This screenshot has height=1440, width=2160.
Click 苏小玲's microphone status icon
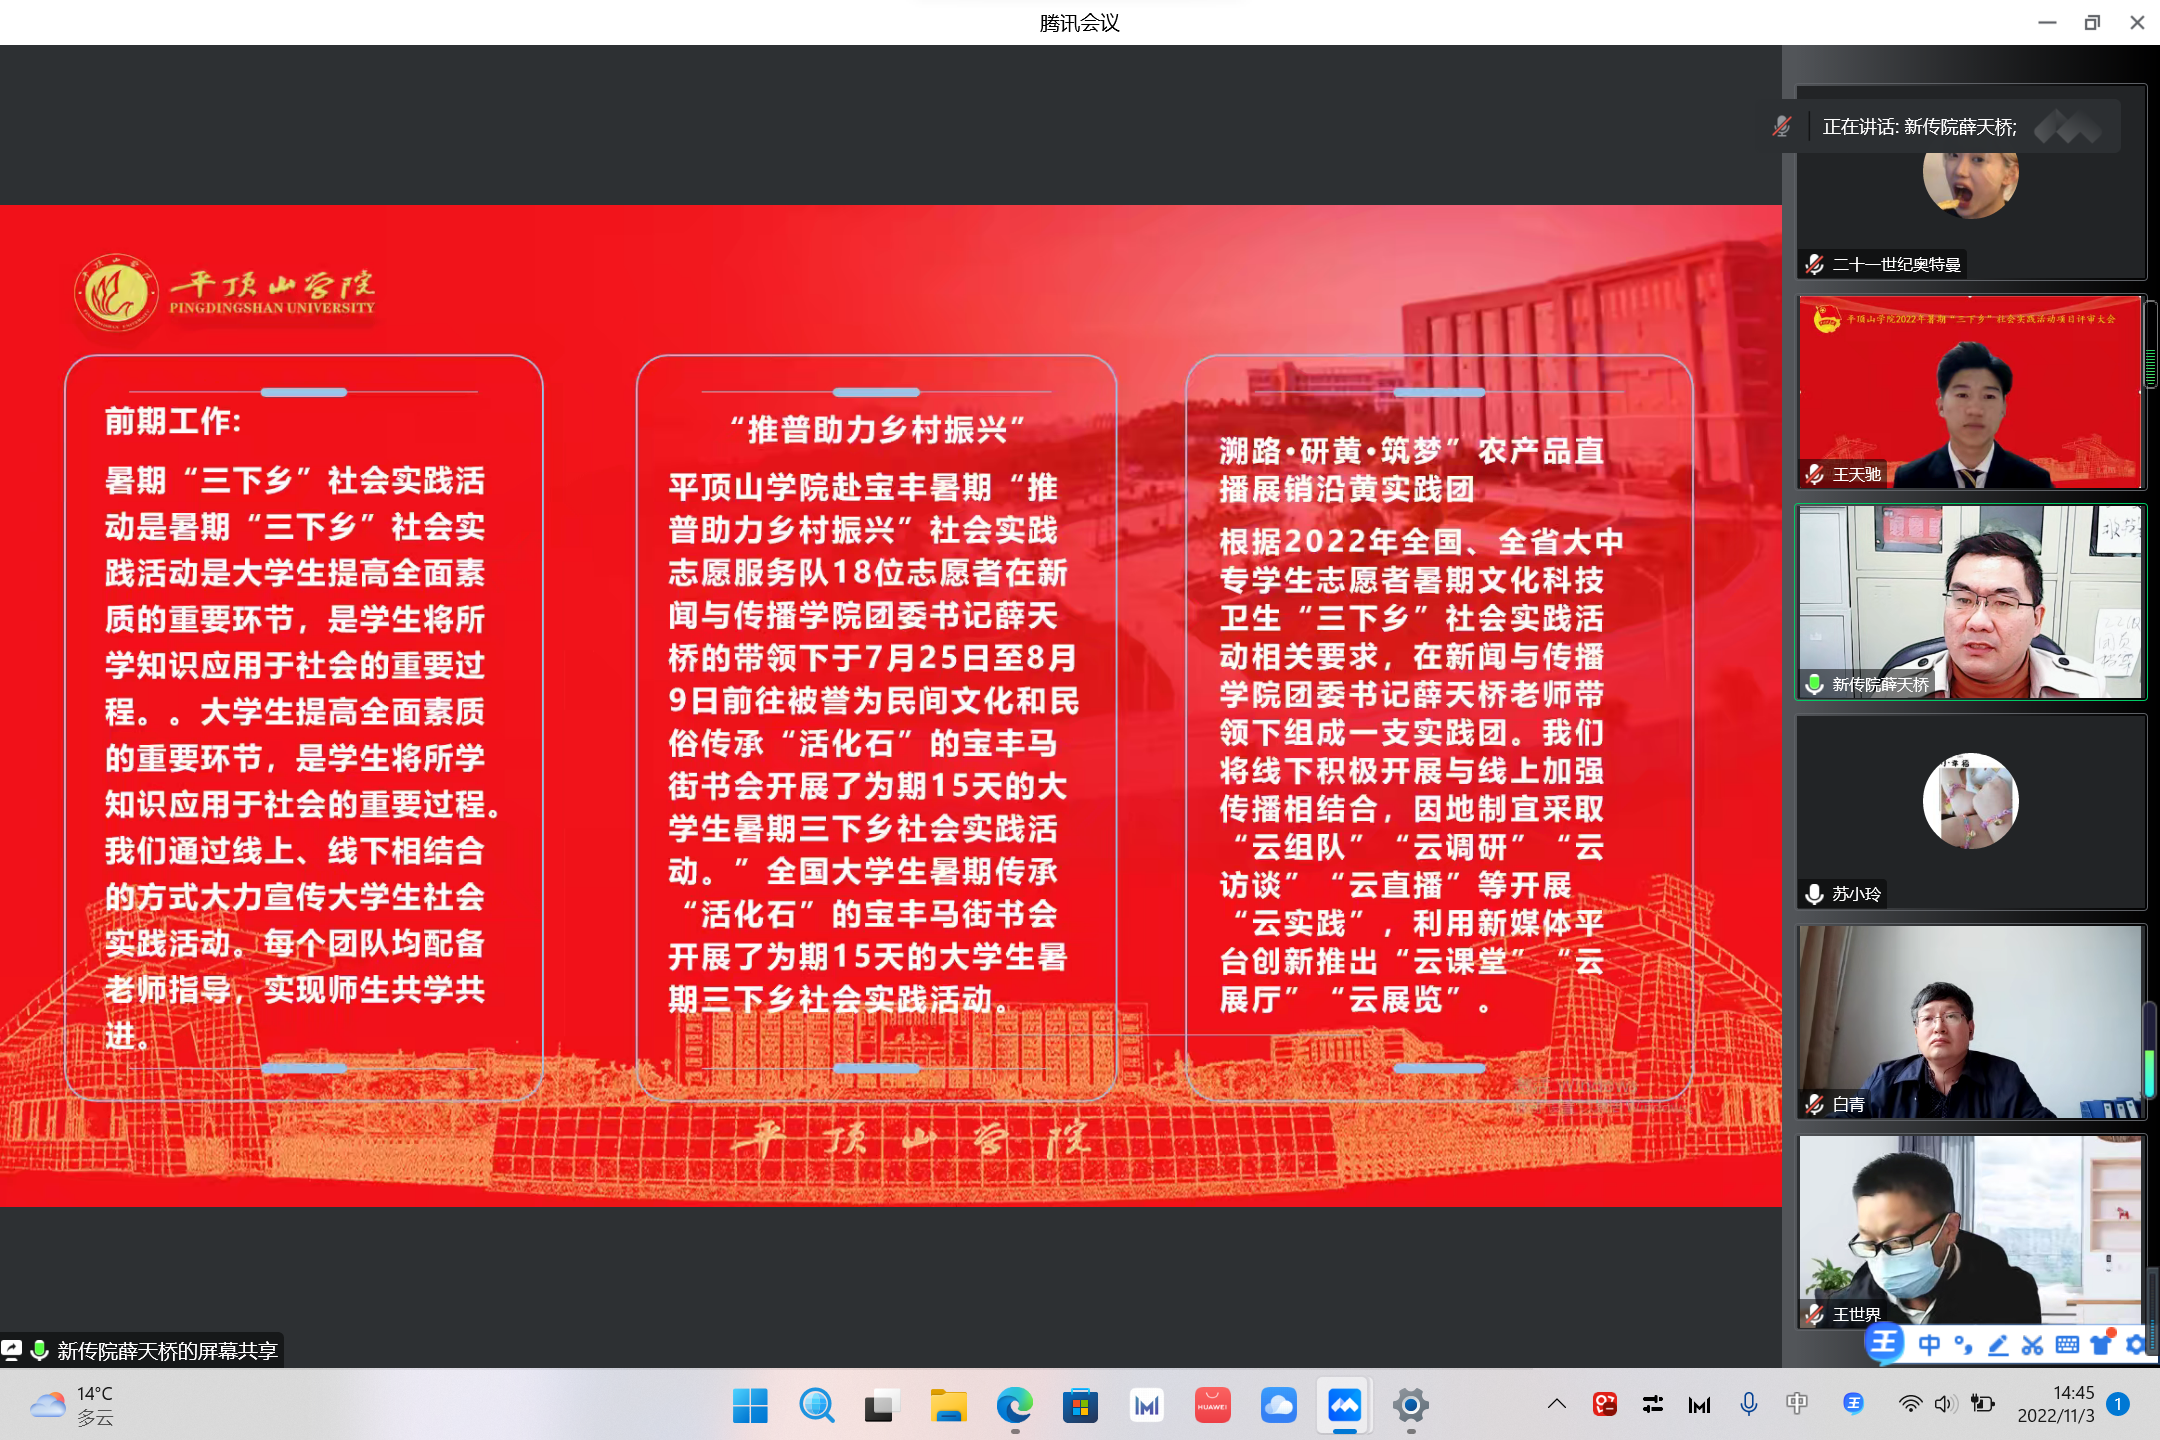[x=1815, y=894]
